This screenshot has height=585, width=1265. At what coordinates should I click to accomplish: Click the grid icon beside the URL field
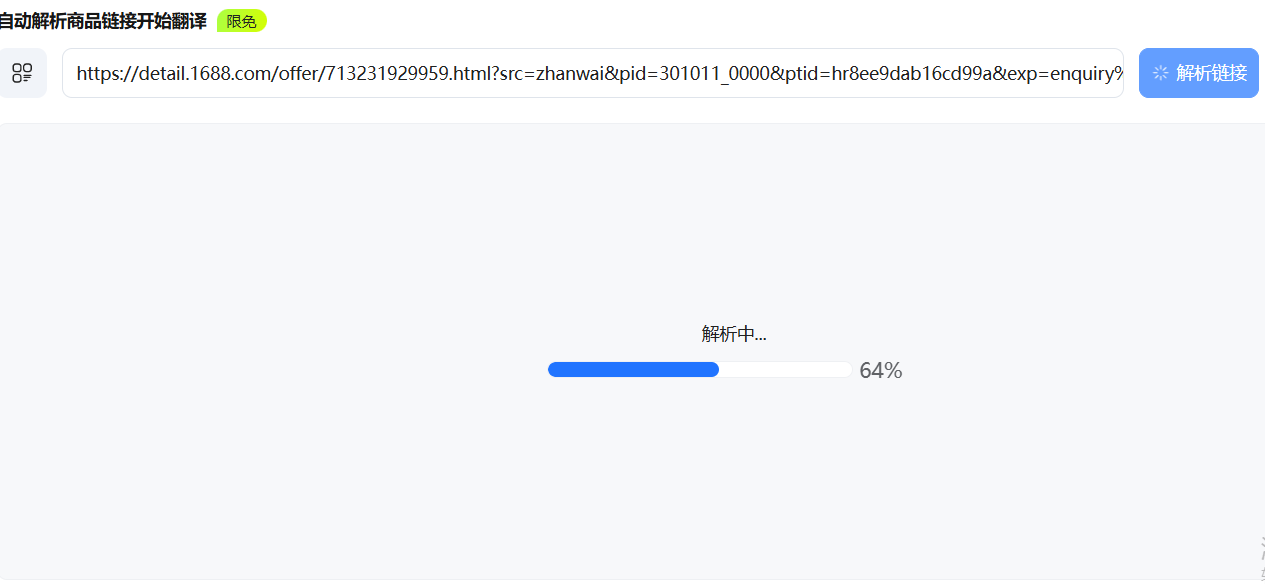coord(22,73)
